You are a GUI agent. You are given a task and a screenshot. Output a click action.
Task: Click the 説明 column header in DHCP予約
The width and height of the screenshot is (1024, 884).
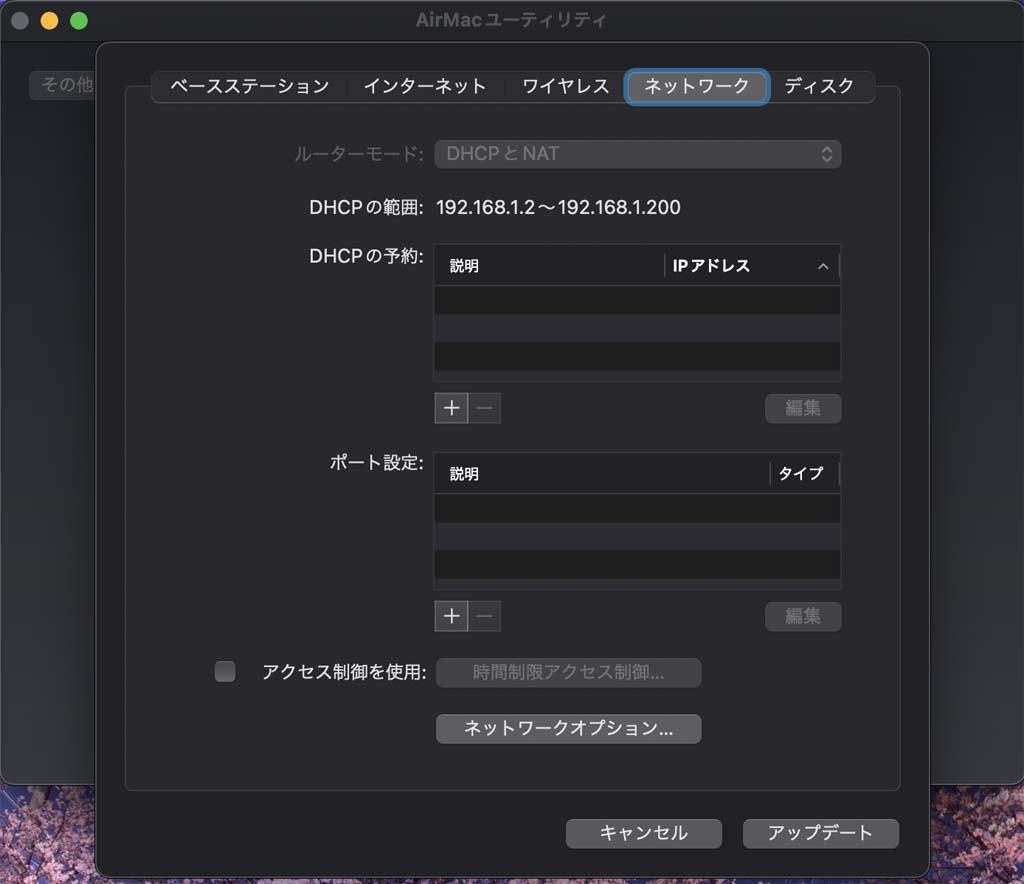click(x=548, y=266)
